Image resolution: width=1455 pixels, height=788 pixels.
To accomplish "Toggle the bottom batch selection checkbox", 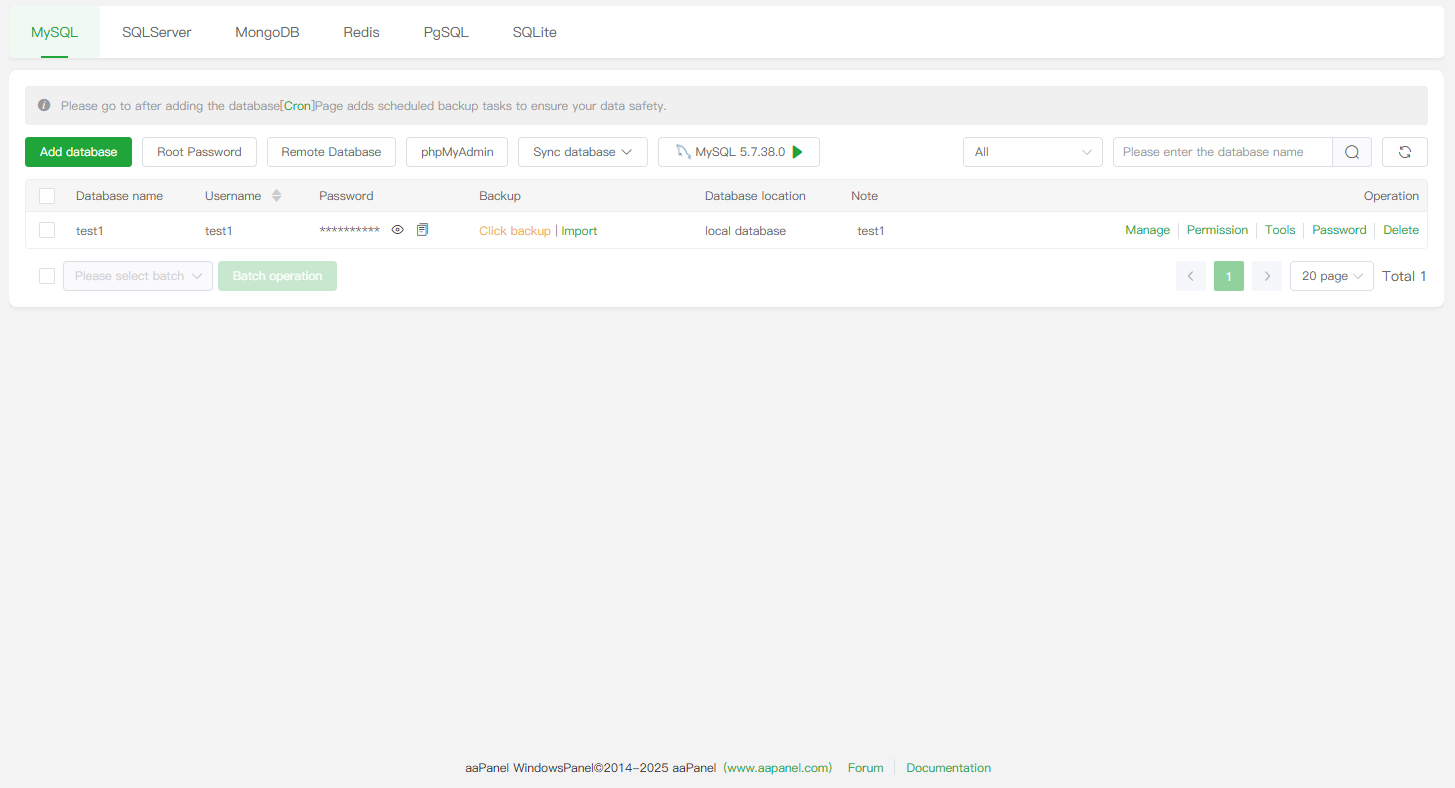I will pos(47,276).
